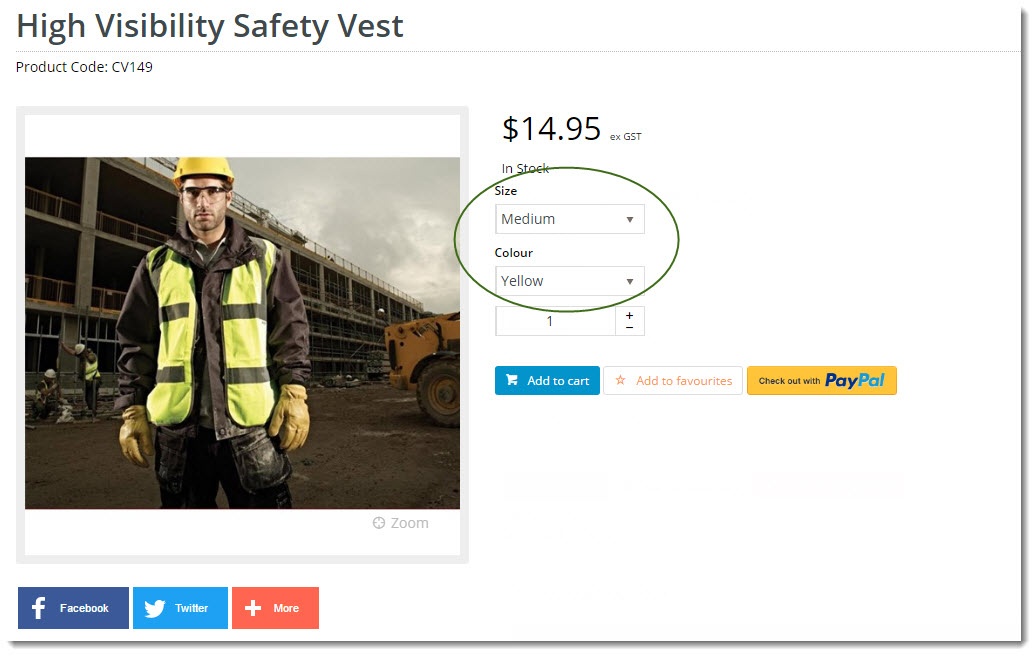Open the Size dropdown showing Medium
This screenshot has width=1036, height=656.
pos(570,219)
